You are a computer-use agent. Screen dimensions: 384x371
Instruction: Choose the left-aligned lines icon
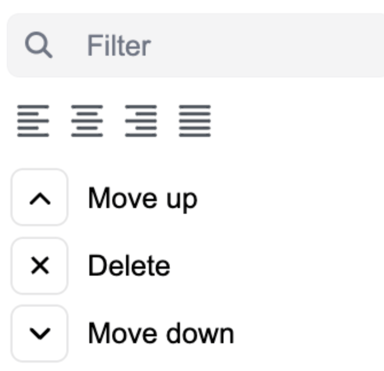click(x=33, y=121)
